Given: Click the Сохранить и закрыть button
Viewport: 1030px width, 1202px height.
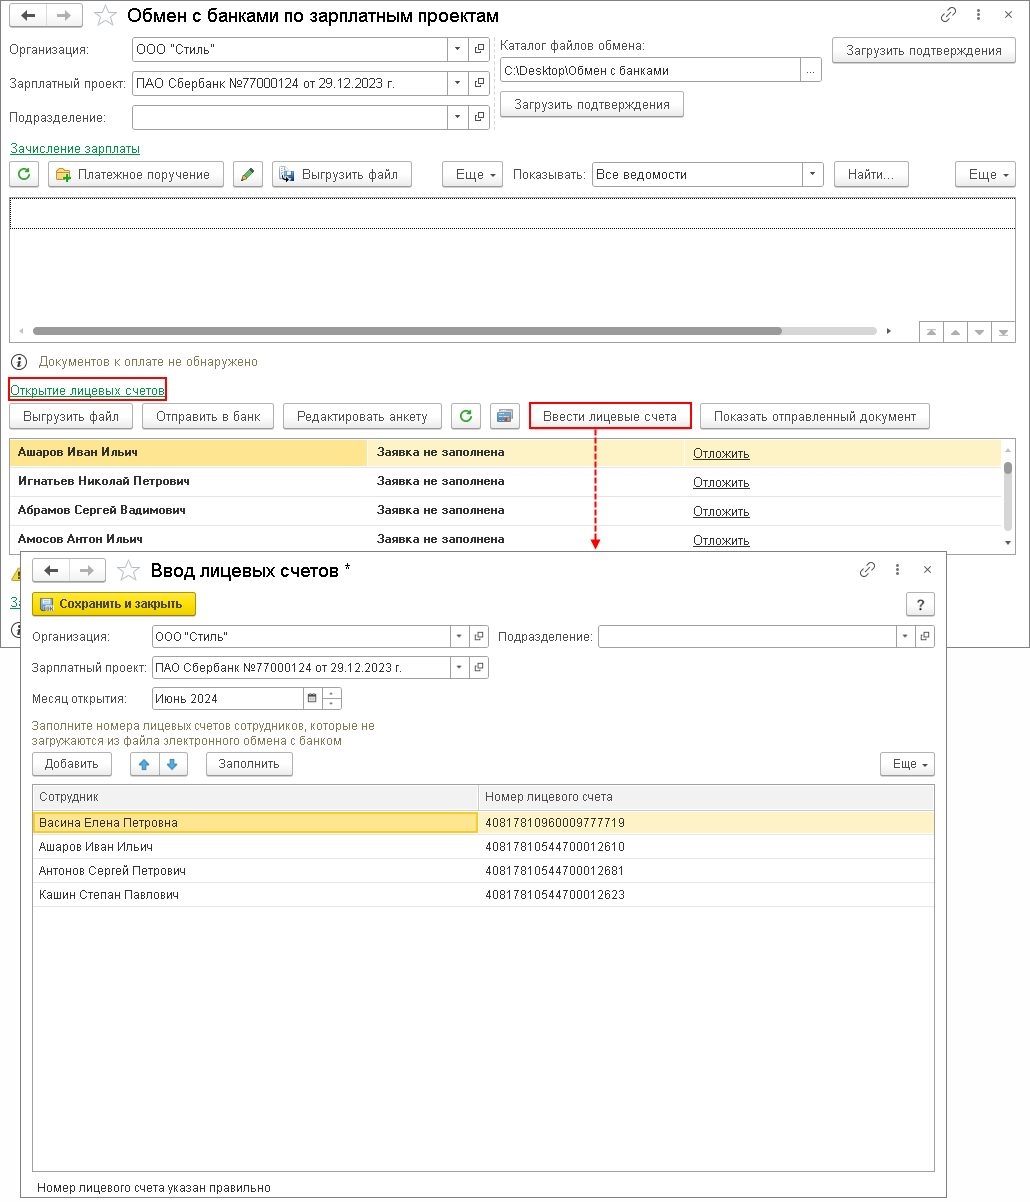Looking at the screenshot, I should tap(114, 604).
